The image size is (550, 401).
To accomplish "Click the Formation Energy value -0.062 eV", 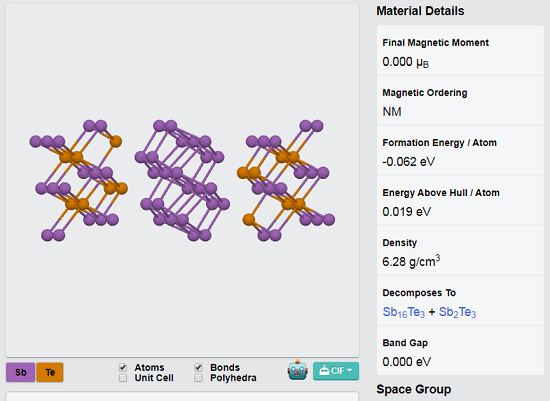I will pyautogui.click(x=409, y=162).
